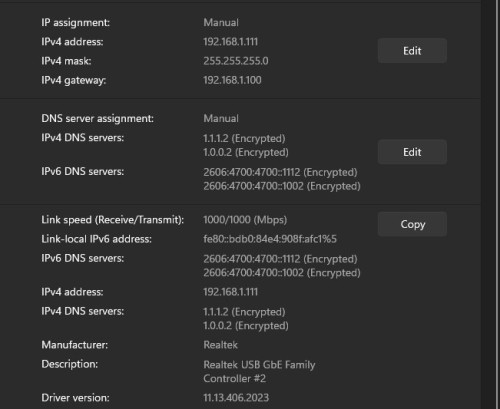Select the Link-local IPv6 address value fe80::bdb0
This screenshot has height=409, width=500.
(x=270, y=239)
